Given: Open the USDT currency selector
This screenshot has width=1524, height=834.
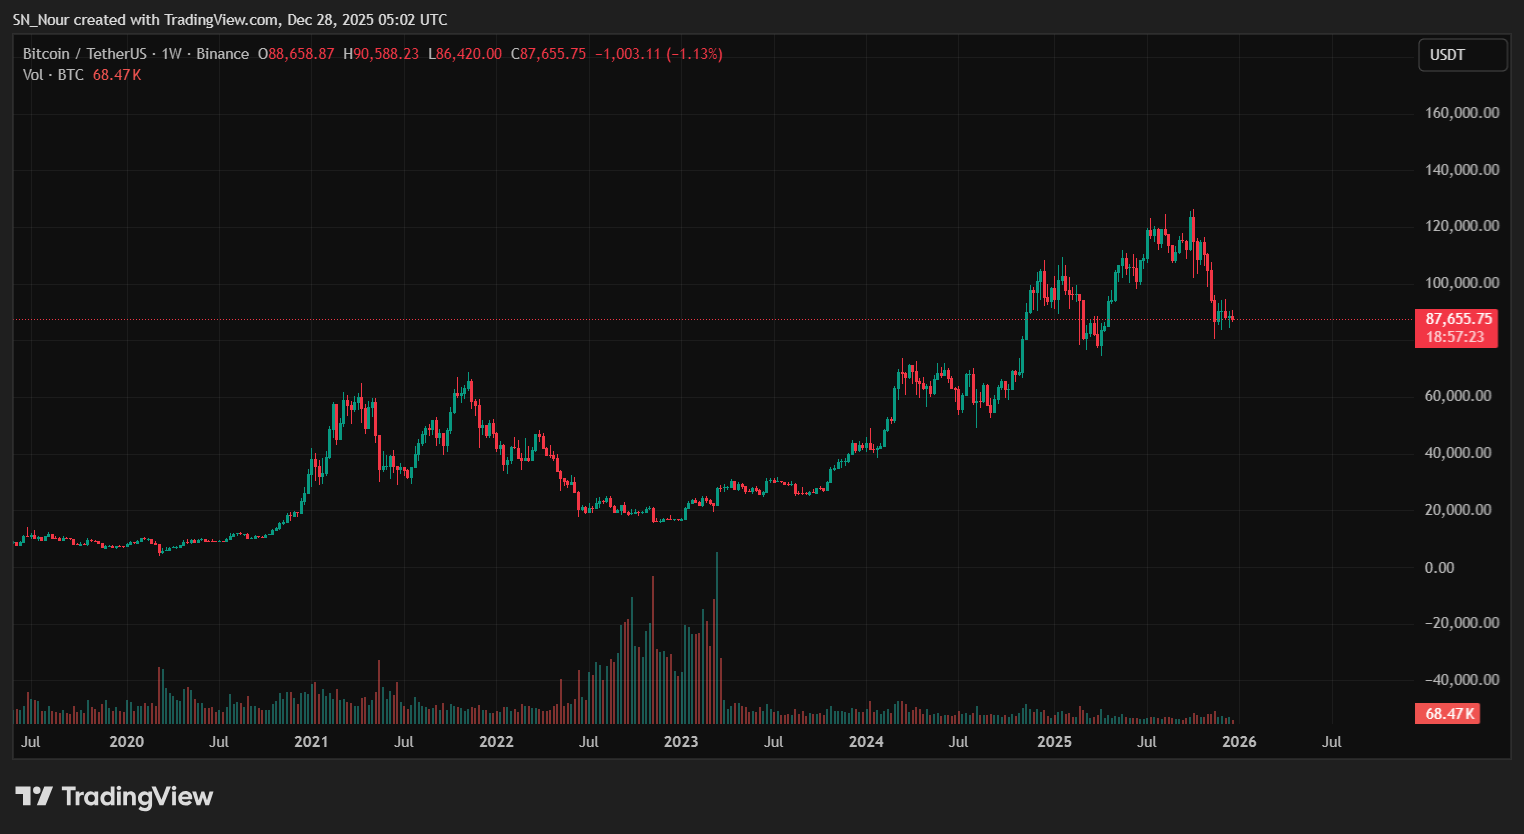Looking at the screenshot, I should (1462, 55).
